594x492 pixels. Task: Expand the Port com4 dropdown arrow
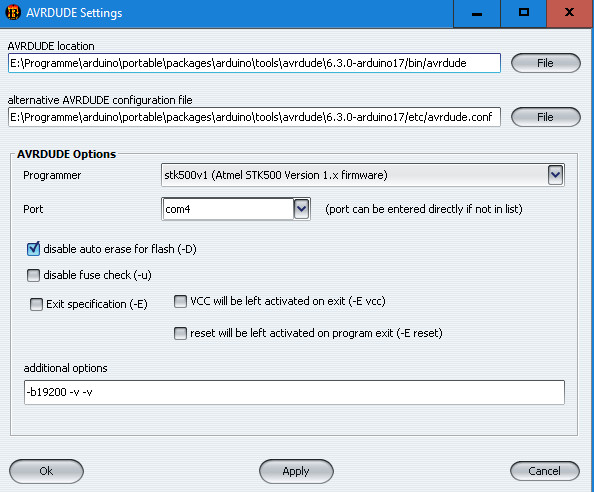click(302, 209)
